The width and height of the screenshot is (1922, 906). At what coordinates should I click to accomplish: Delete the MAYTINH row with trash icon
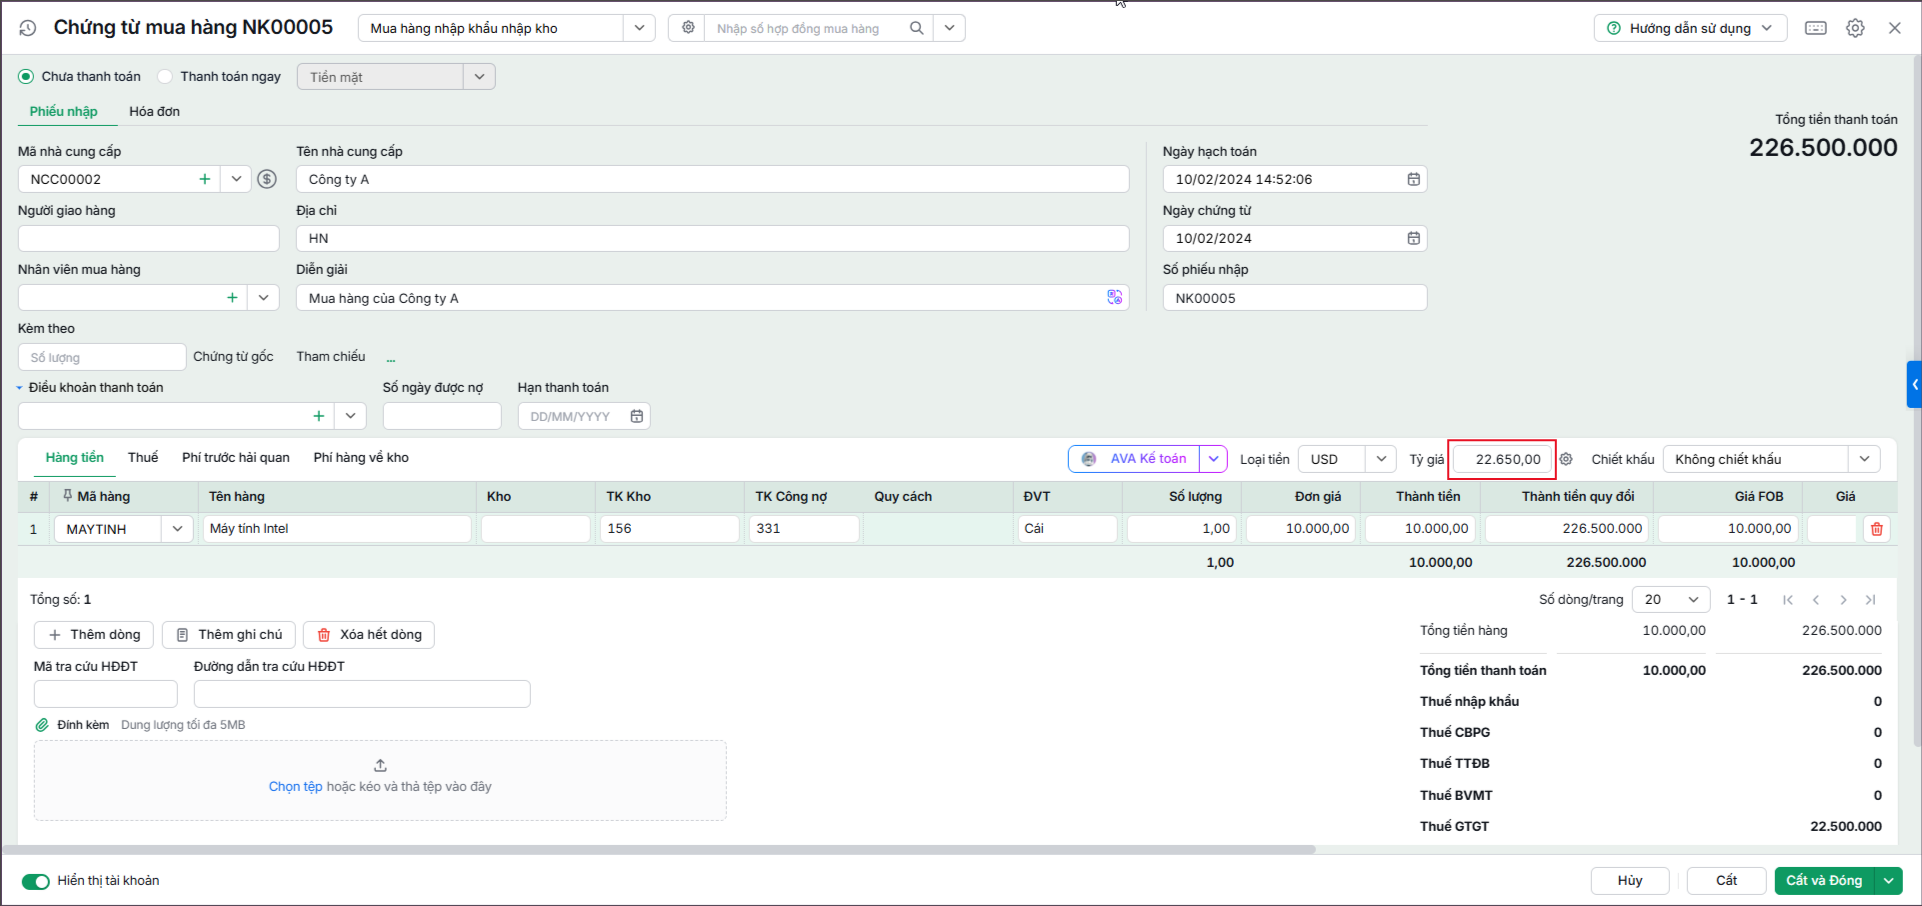[1877, 529]
